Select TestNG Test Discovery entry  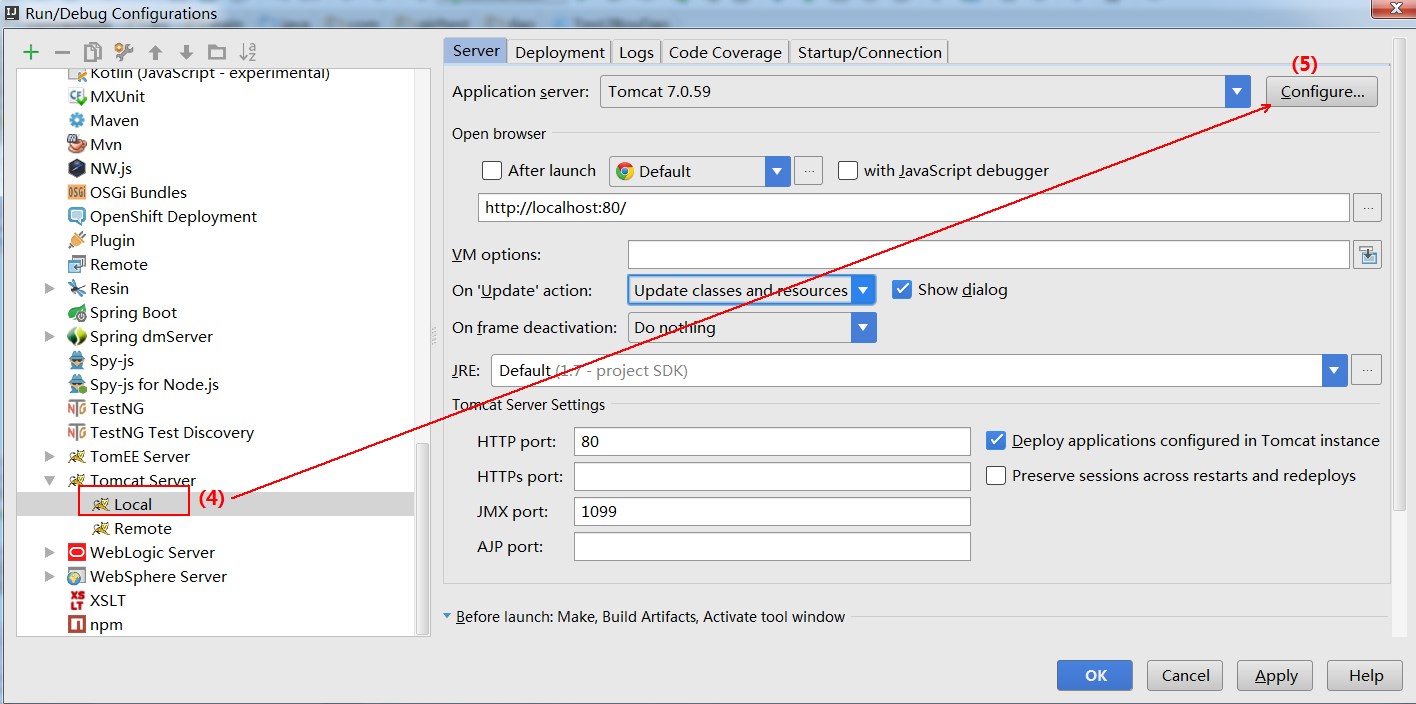(160, 432)
